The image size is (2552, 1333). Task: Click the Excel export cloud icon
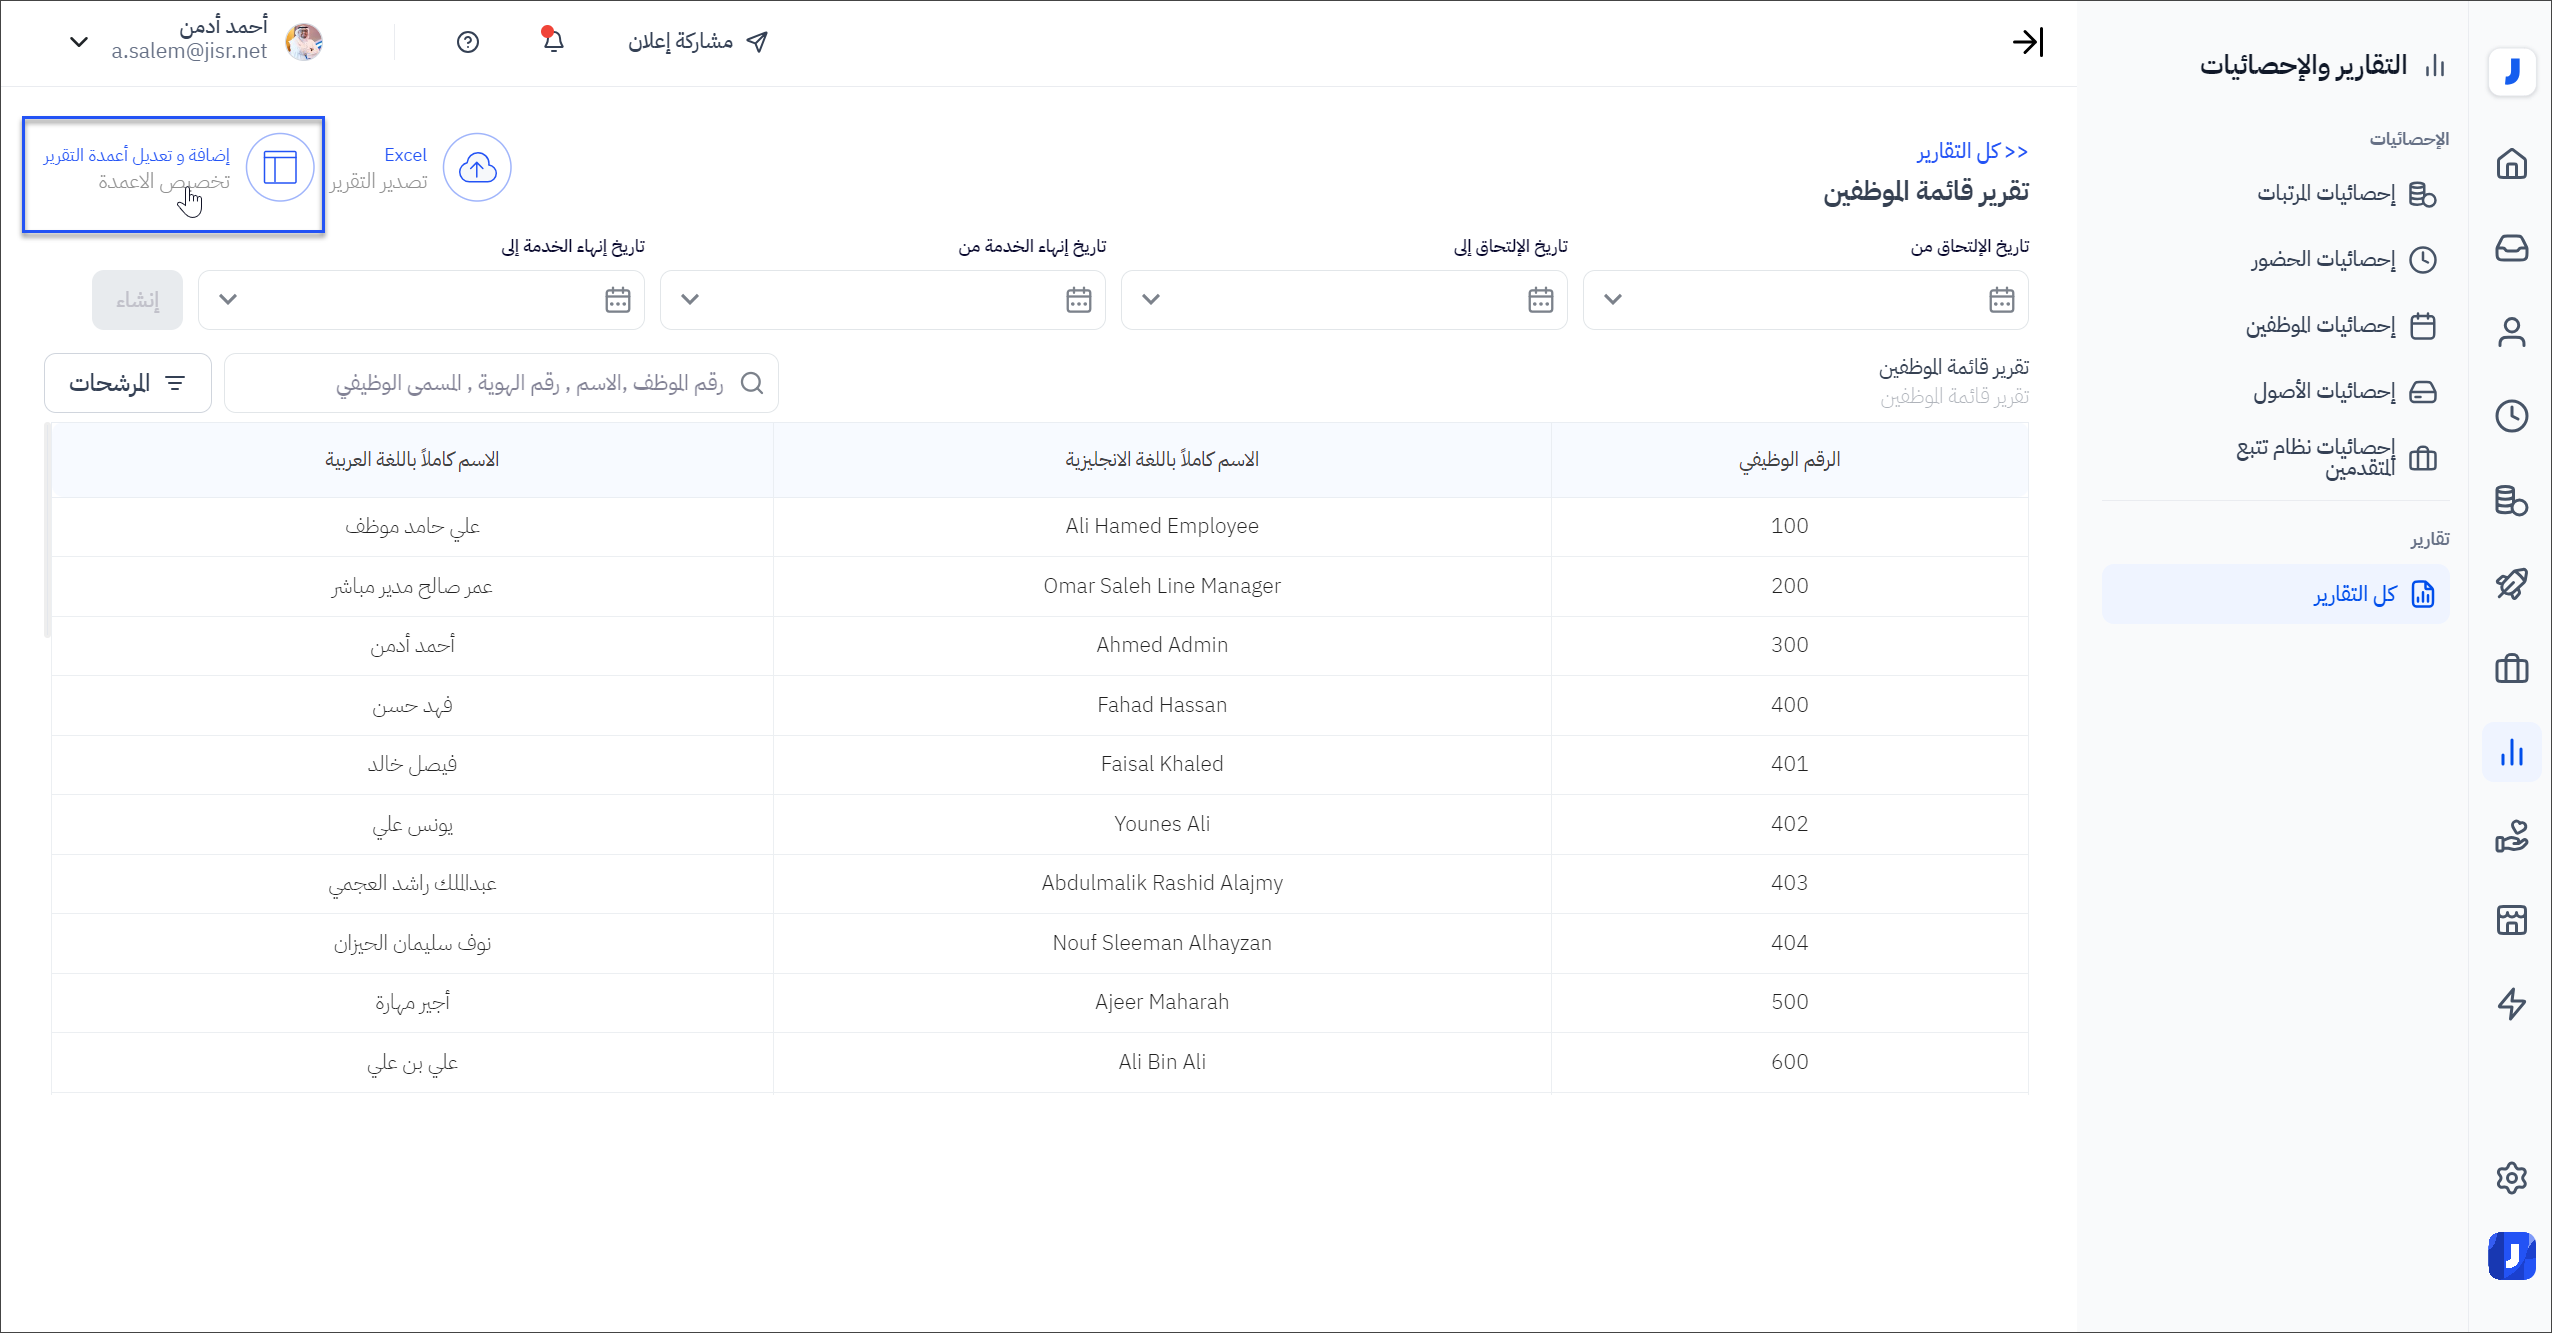477,168
